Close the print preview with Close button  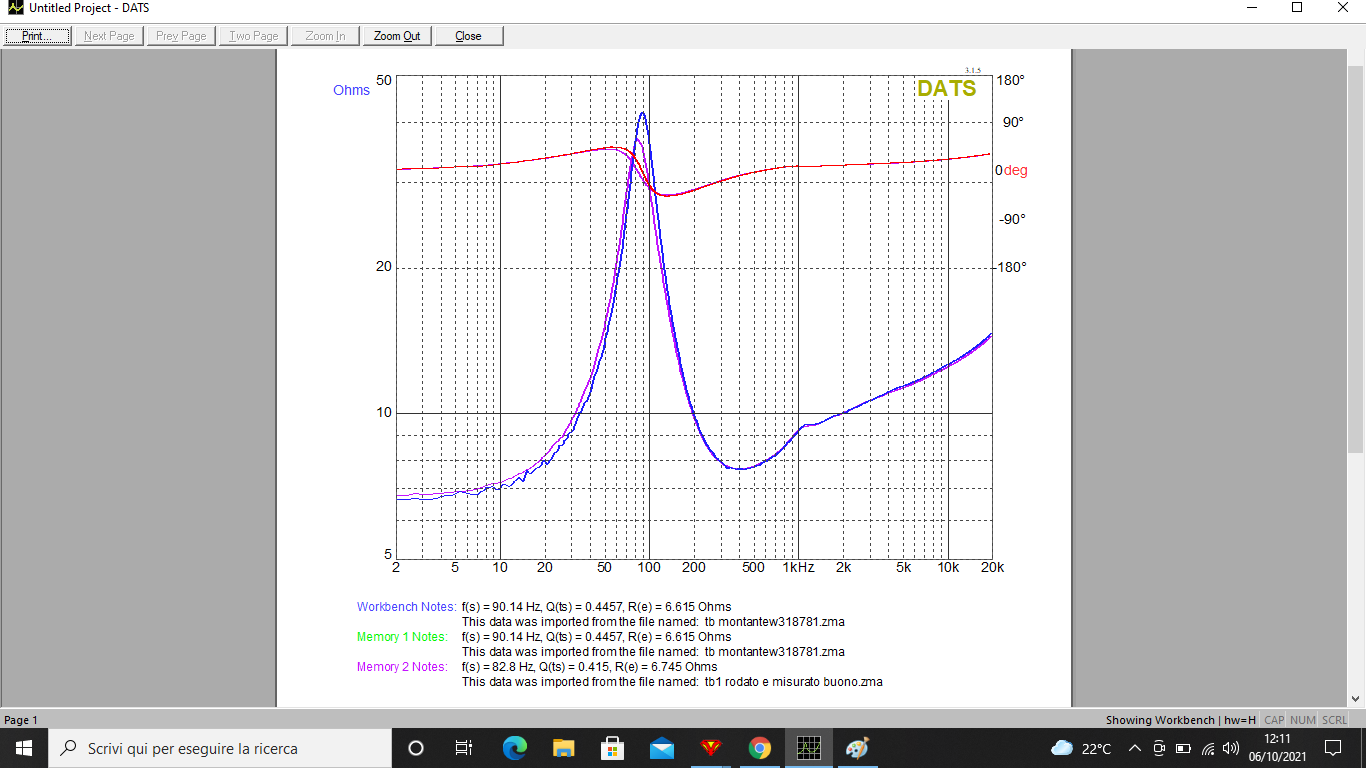pyautogui.click(x=468, y=36)
